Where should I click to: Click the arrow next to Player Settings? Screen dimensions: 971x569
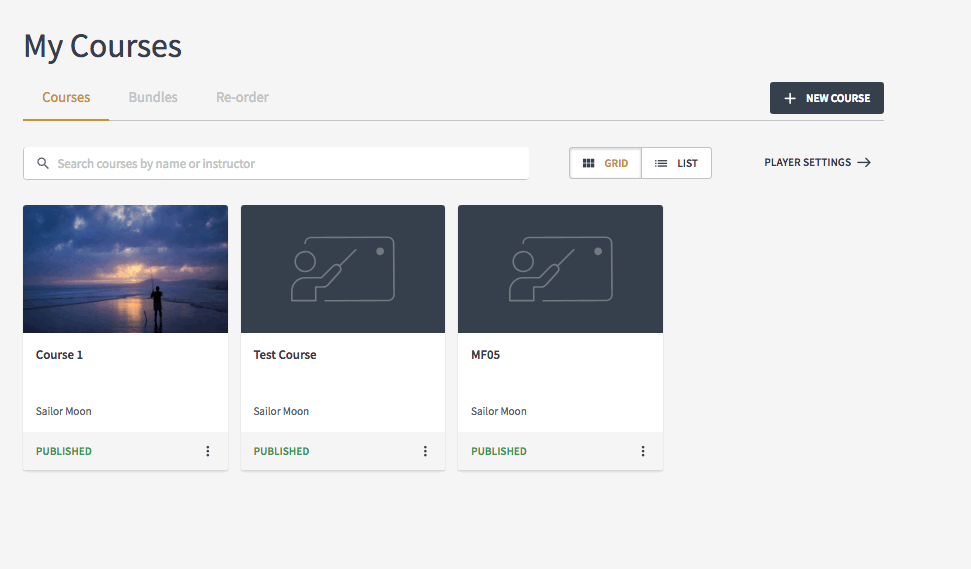point(864,162)
